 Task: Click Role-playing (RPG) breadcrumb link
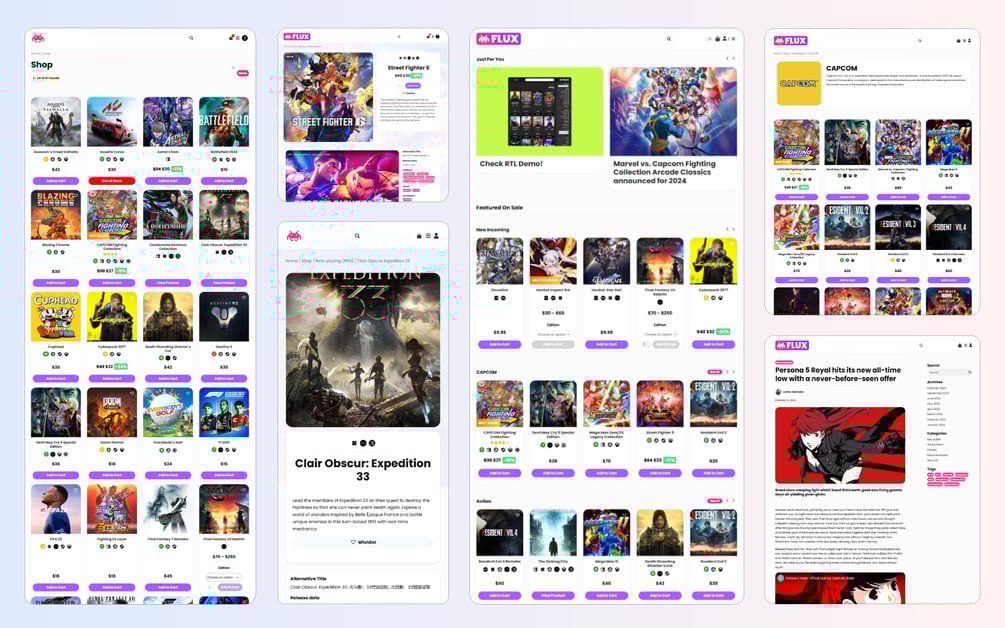coord(334,261)
